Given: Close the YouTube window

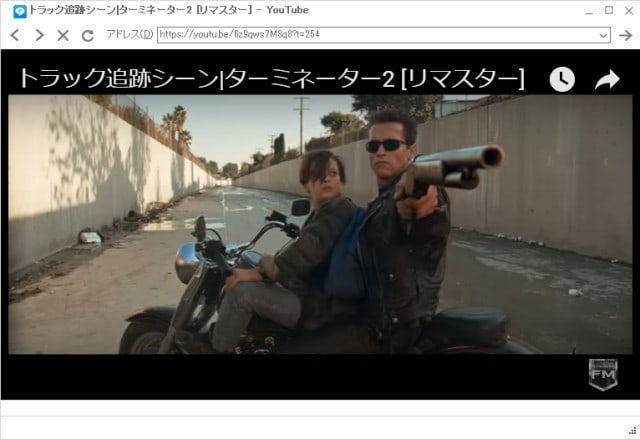Looking at the screenshot, I should point(629,11).
